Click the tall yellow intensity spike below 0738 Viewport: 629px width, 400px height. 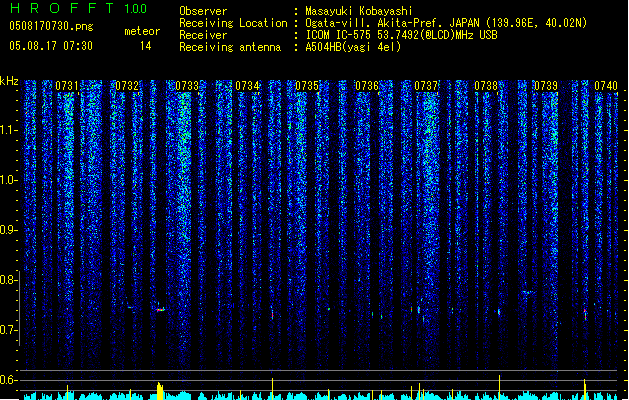pos(499,387)
